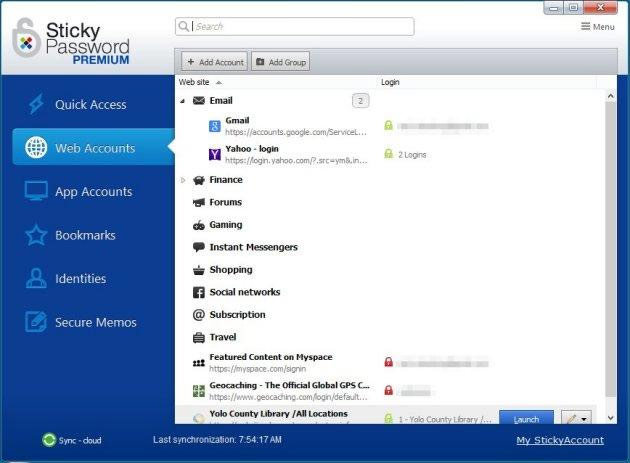
Task: Click the Instant Messengers speech bubble icon
Action: coord(199,247)
